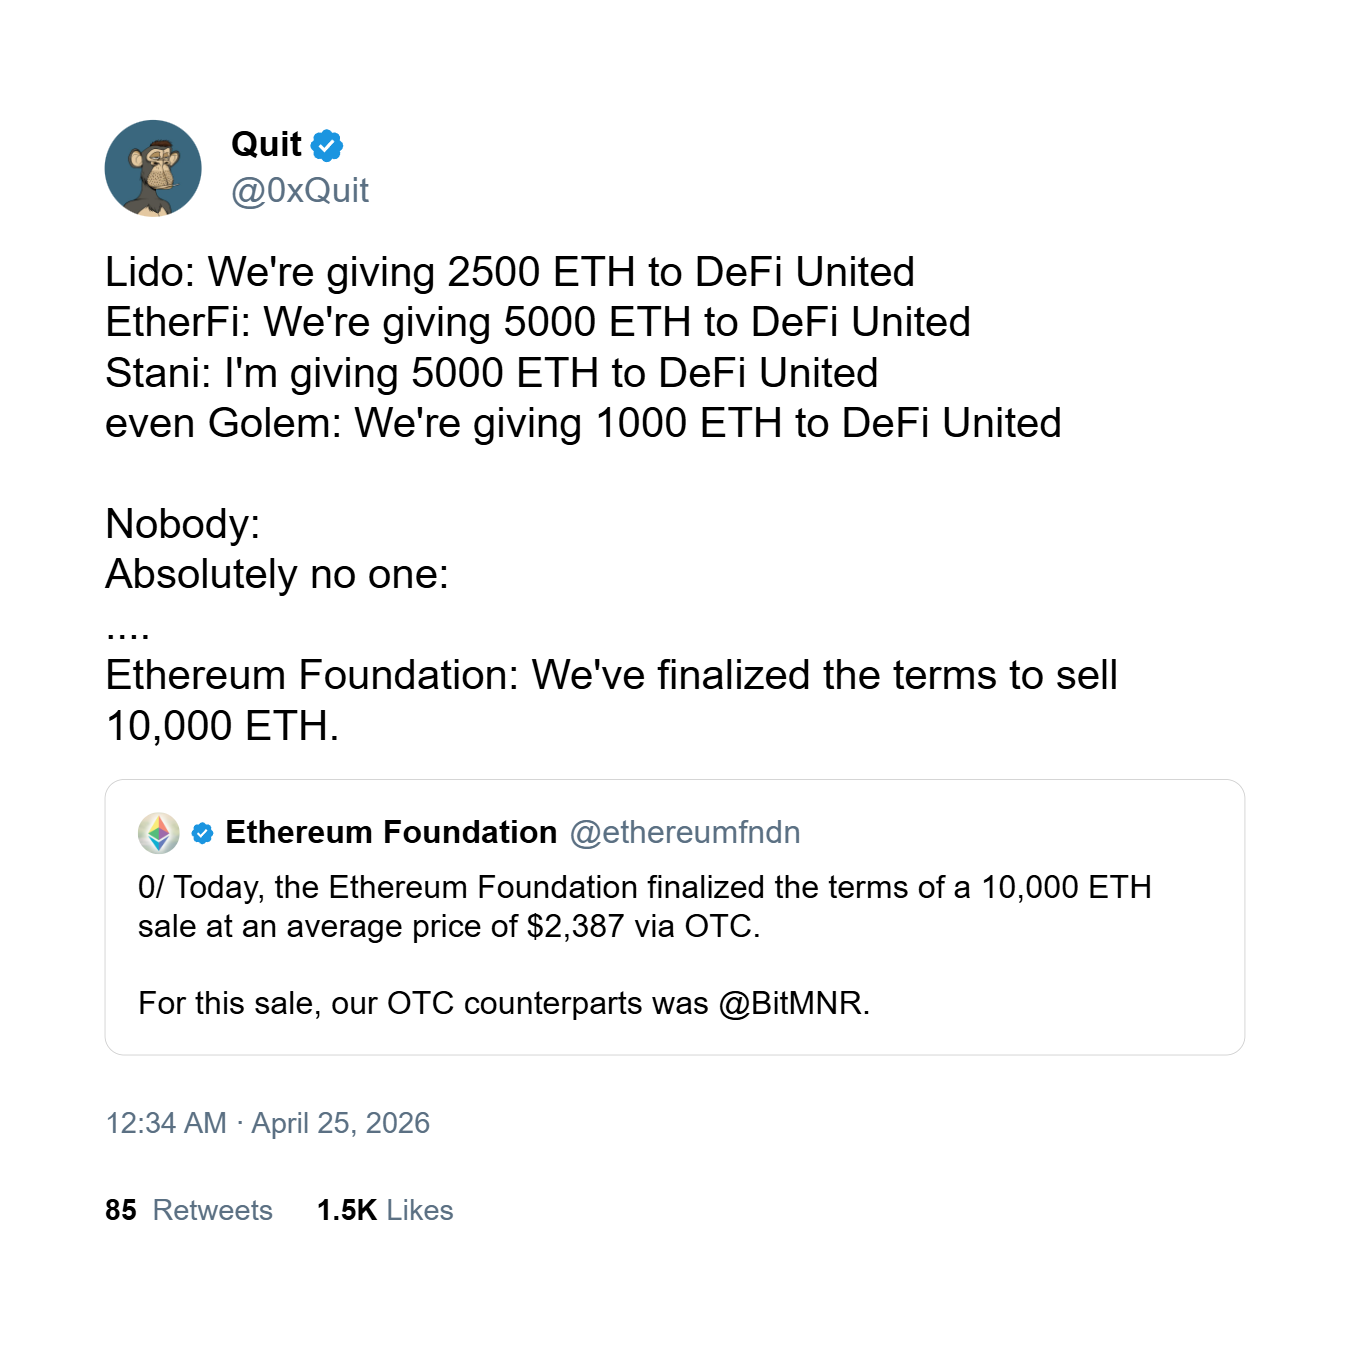
Task: Click the "Absolutely no one:" line
Action: click(277, 574)
